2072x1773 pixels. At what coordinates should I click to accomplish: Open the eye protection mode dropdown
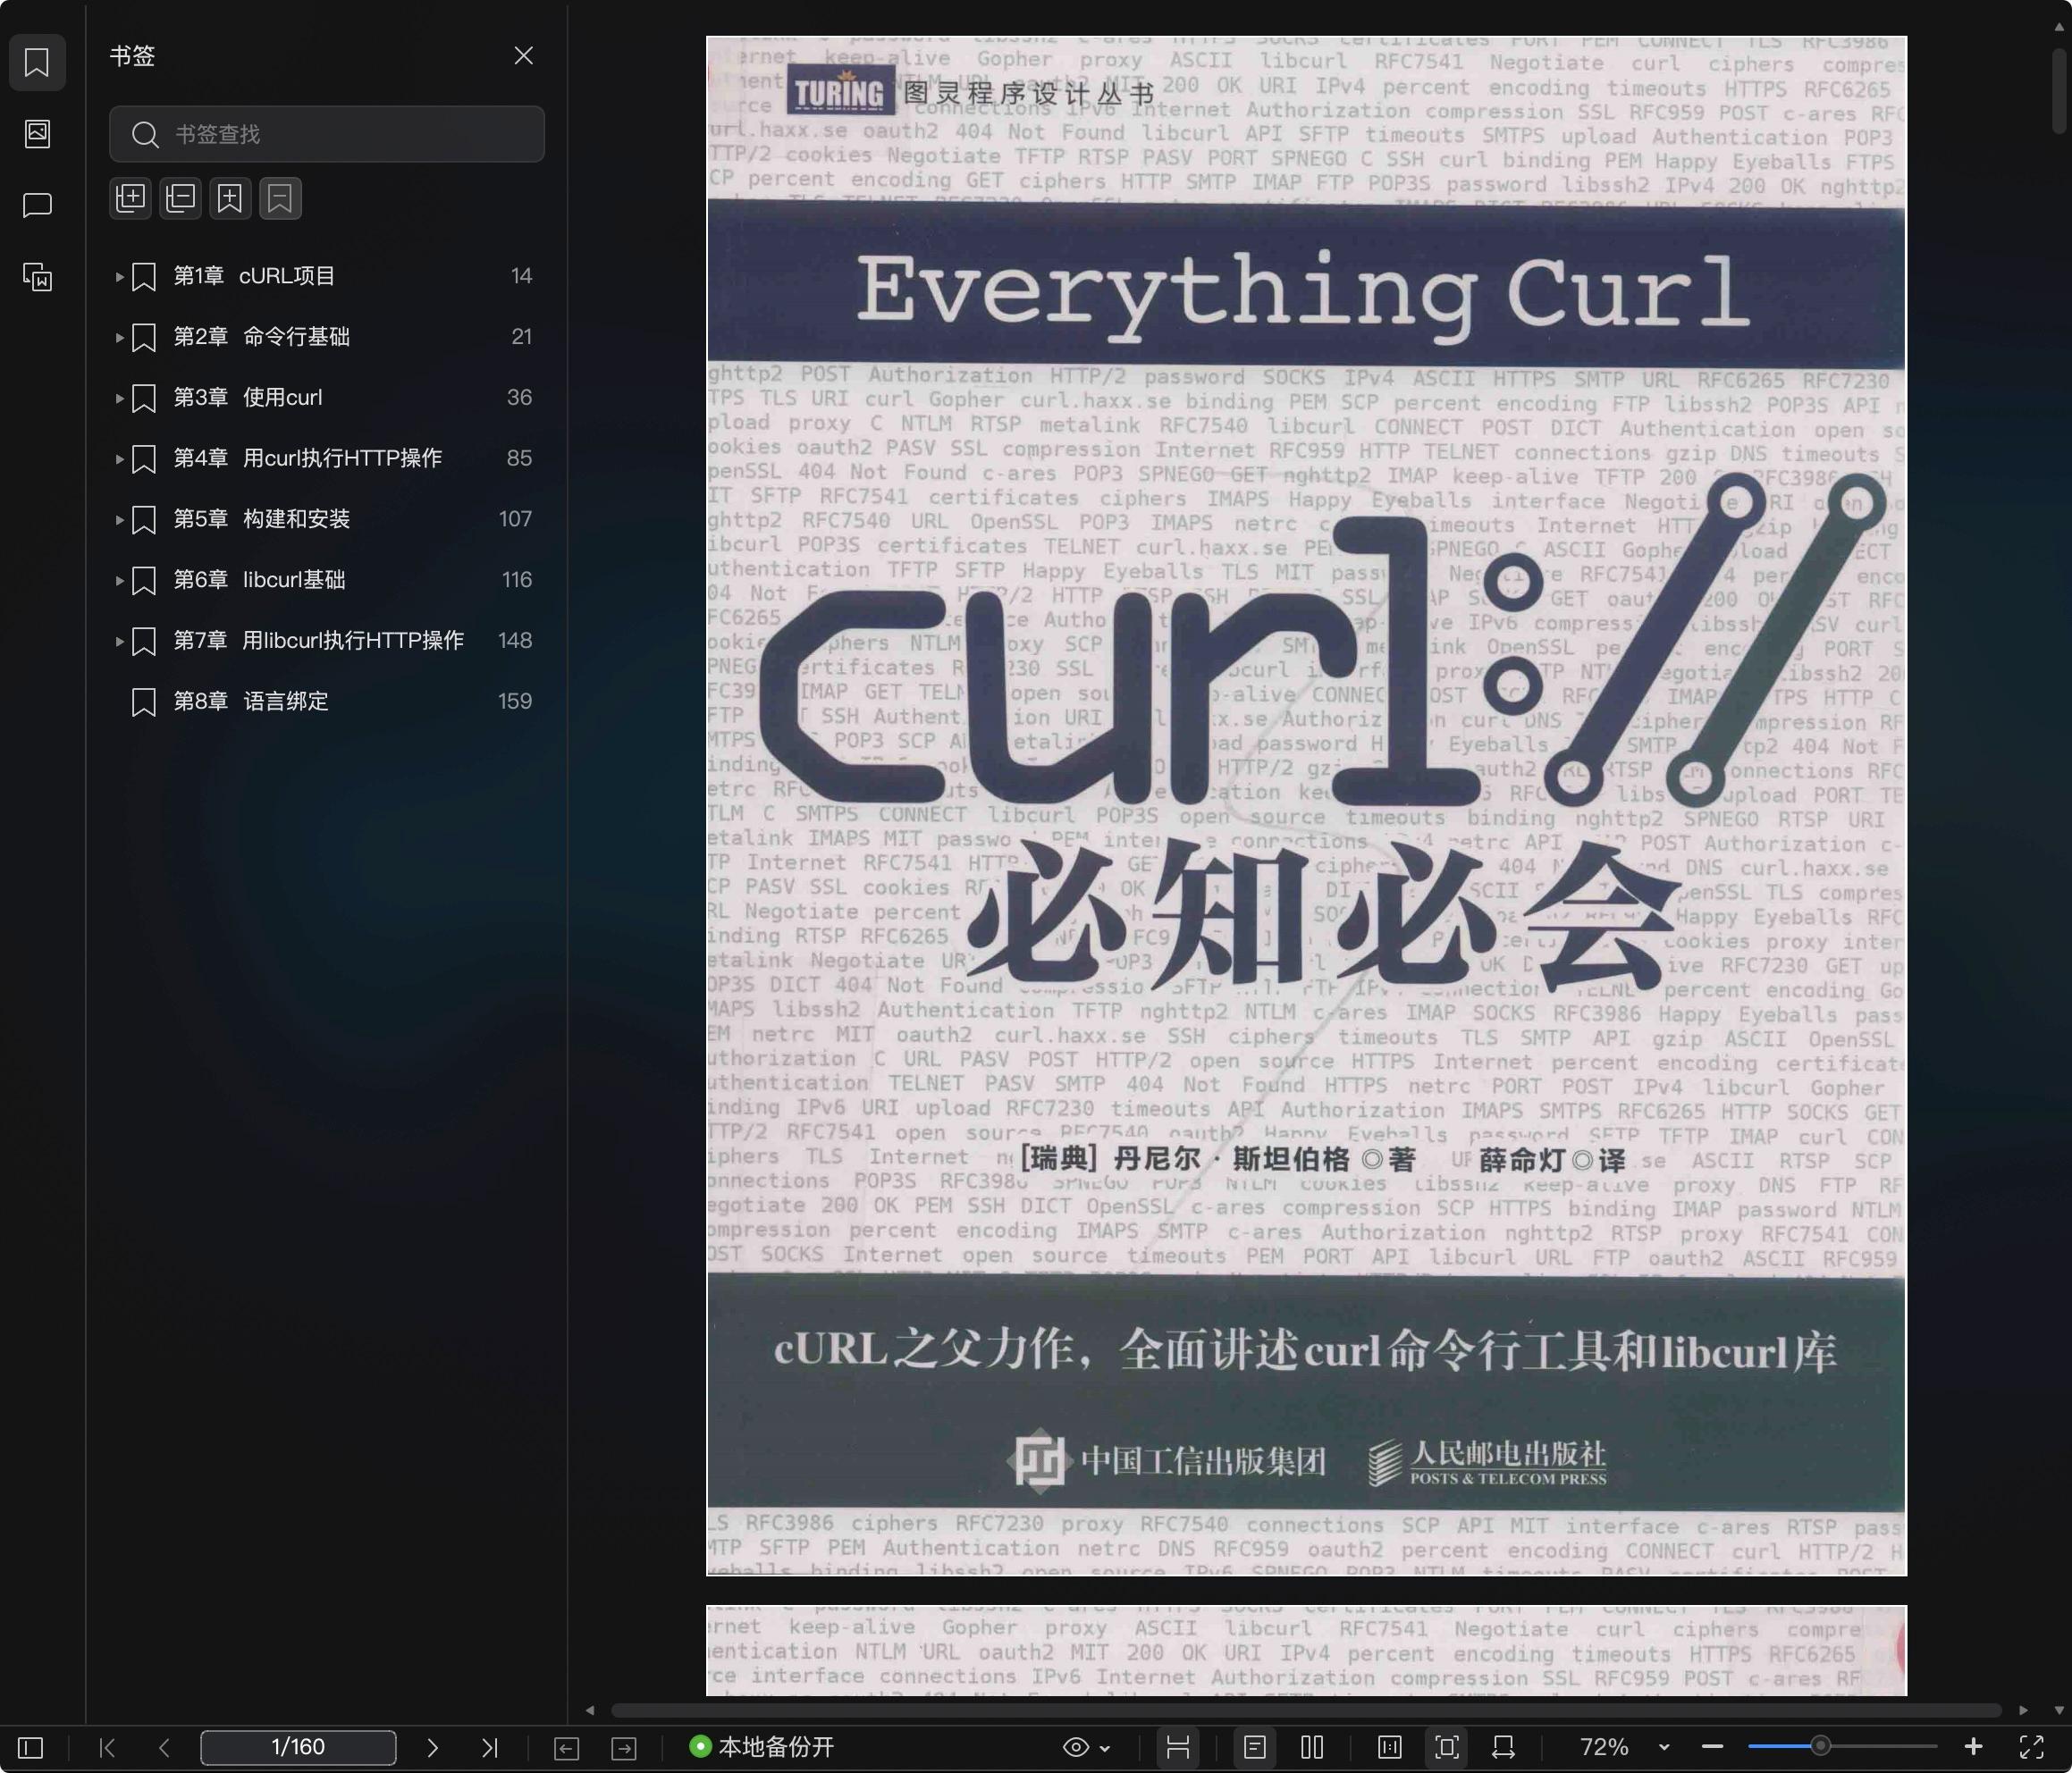tap(1087, 1747)
